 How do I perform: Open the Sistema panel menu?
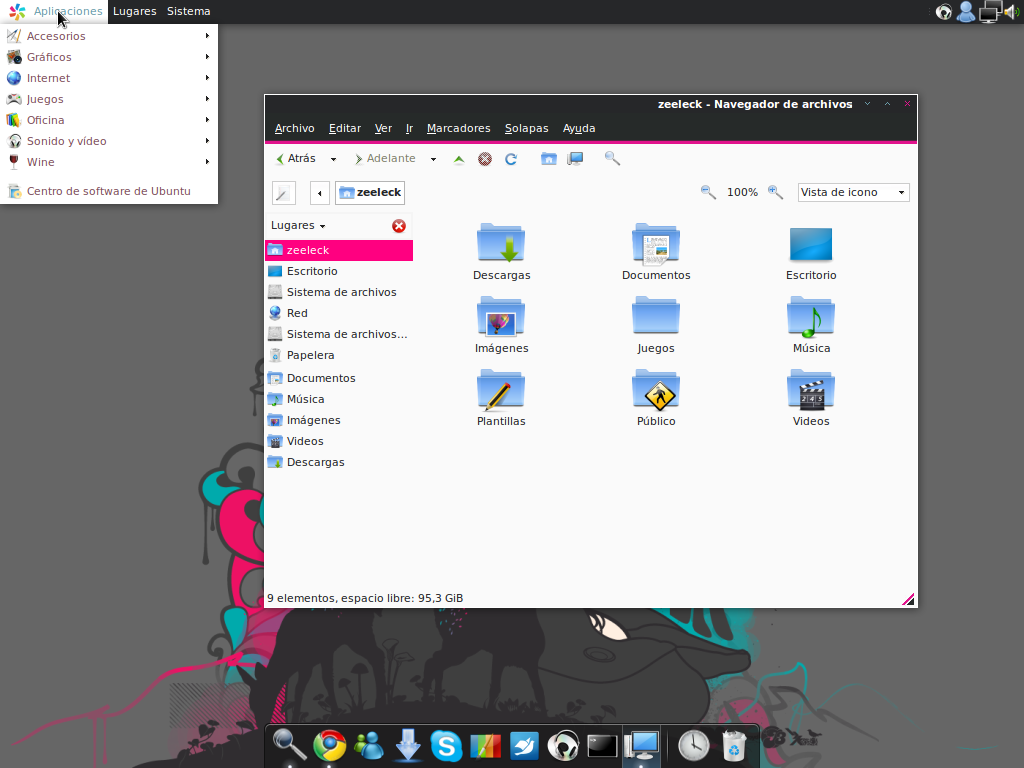click(x=189, y=11)
